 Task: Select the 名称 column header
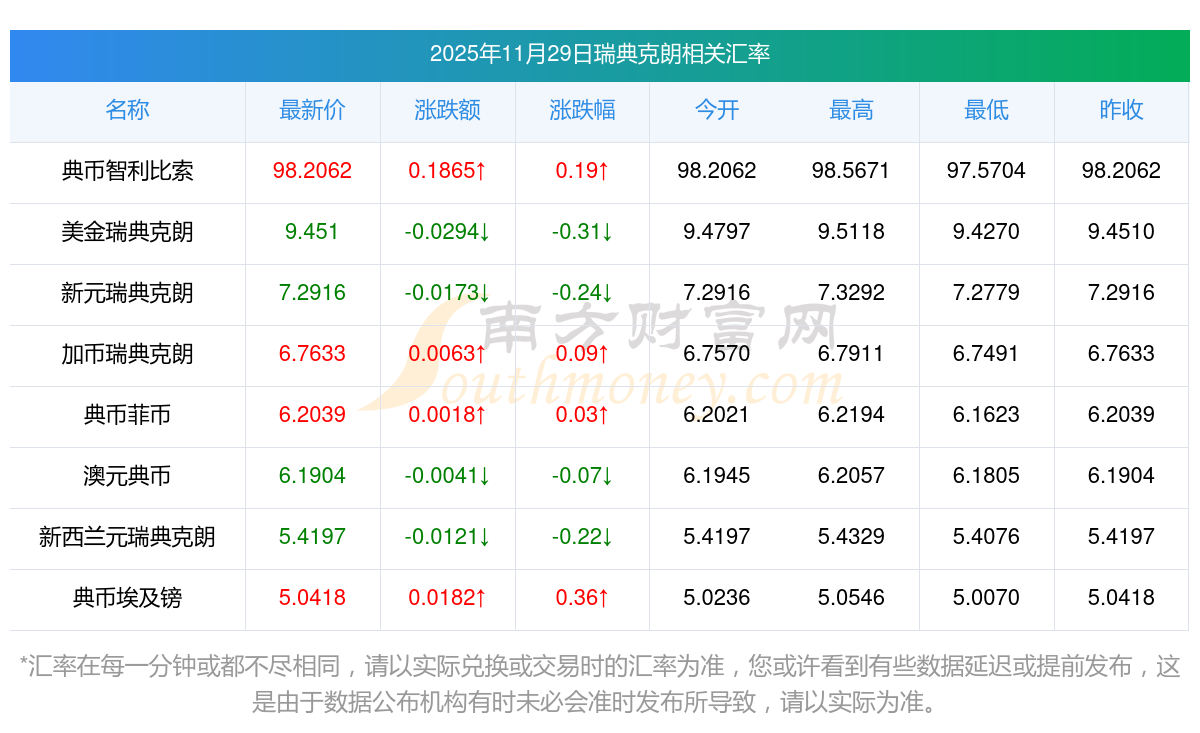(x=127, y=110)
